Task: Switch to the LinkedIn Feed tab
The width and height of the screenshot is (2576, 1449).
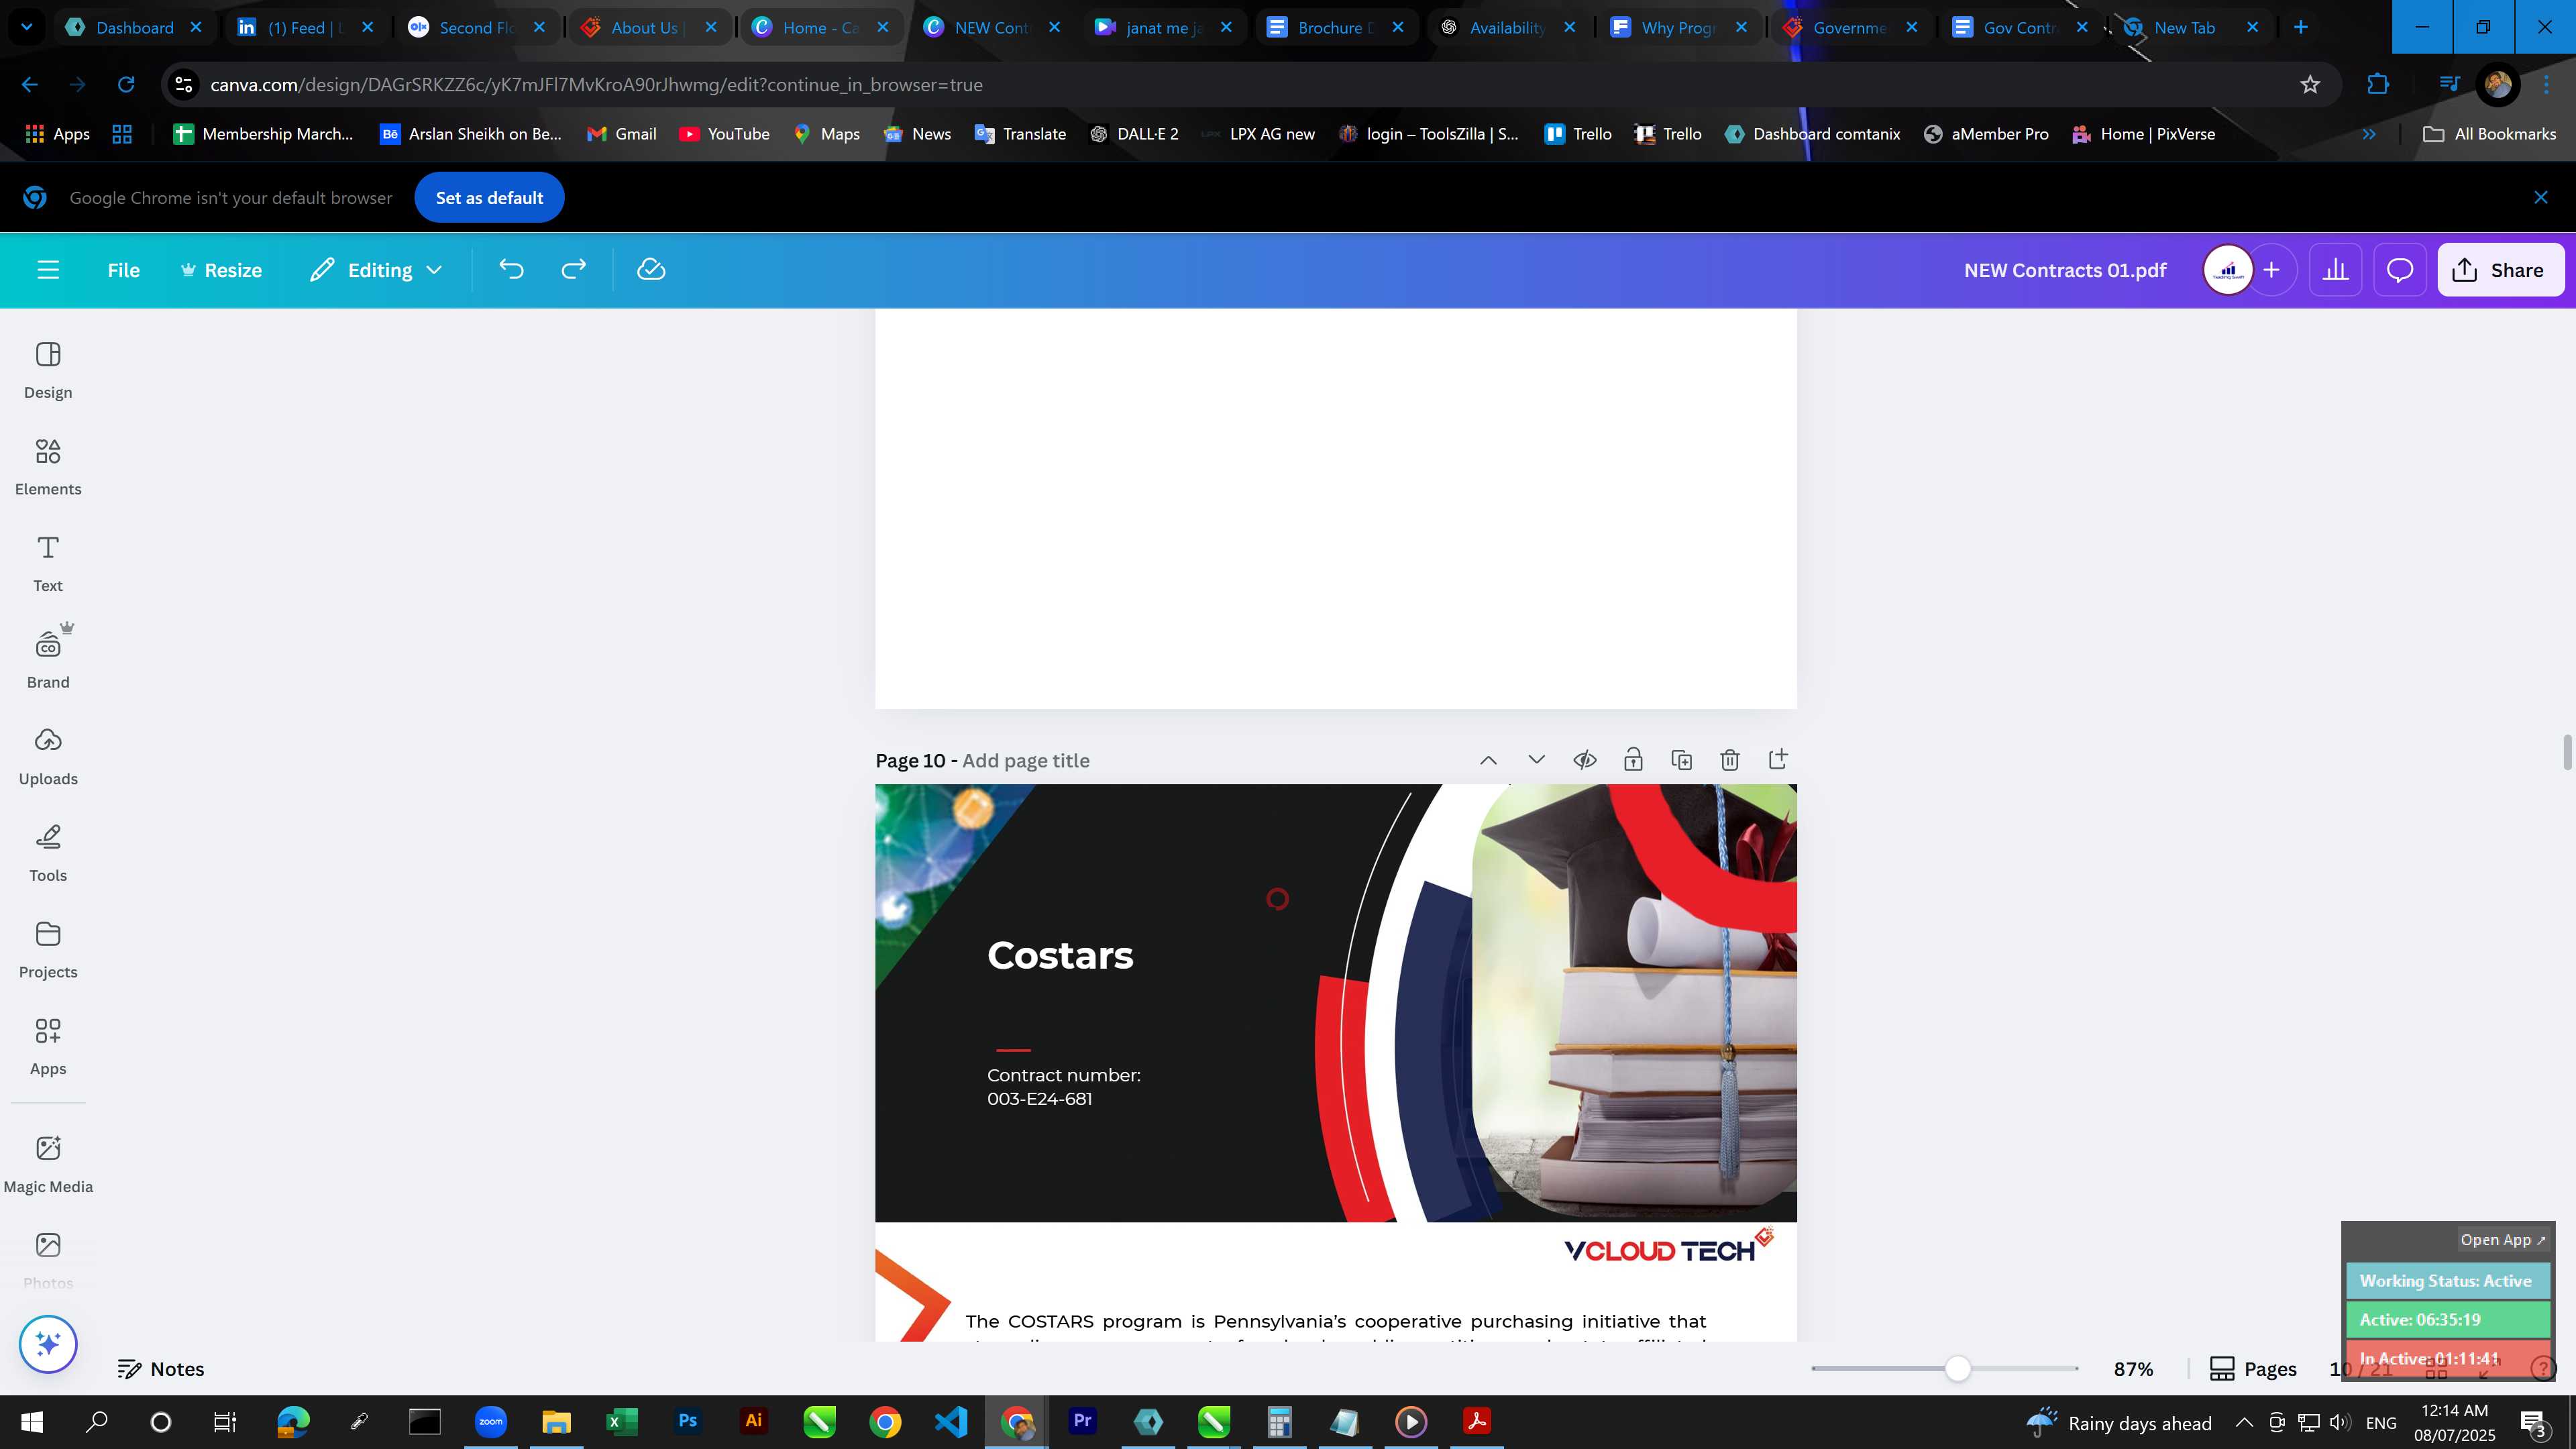Action: pyautogui.click(x=305, y=27)
